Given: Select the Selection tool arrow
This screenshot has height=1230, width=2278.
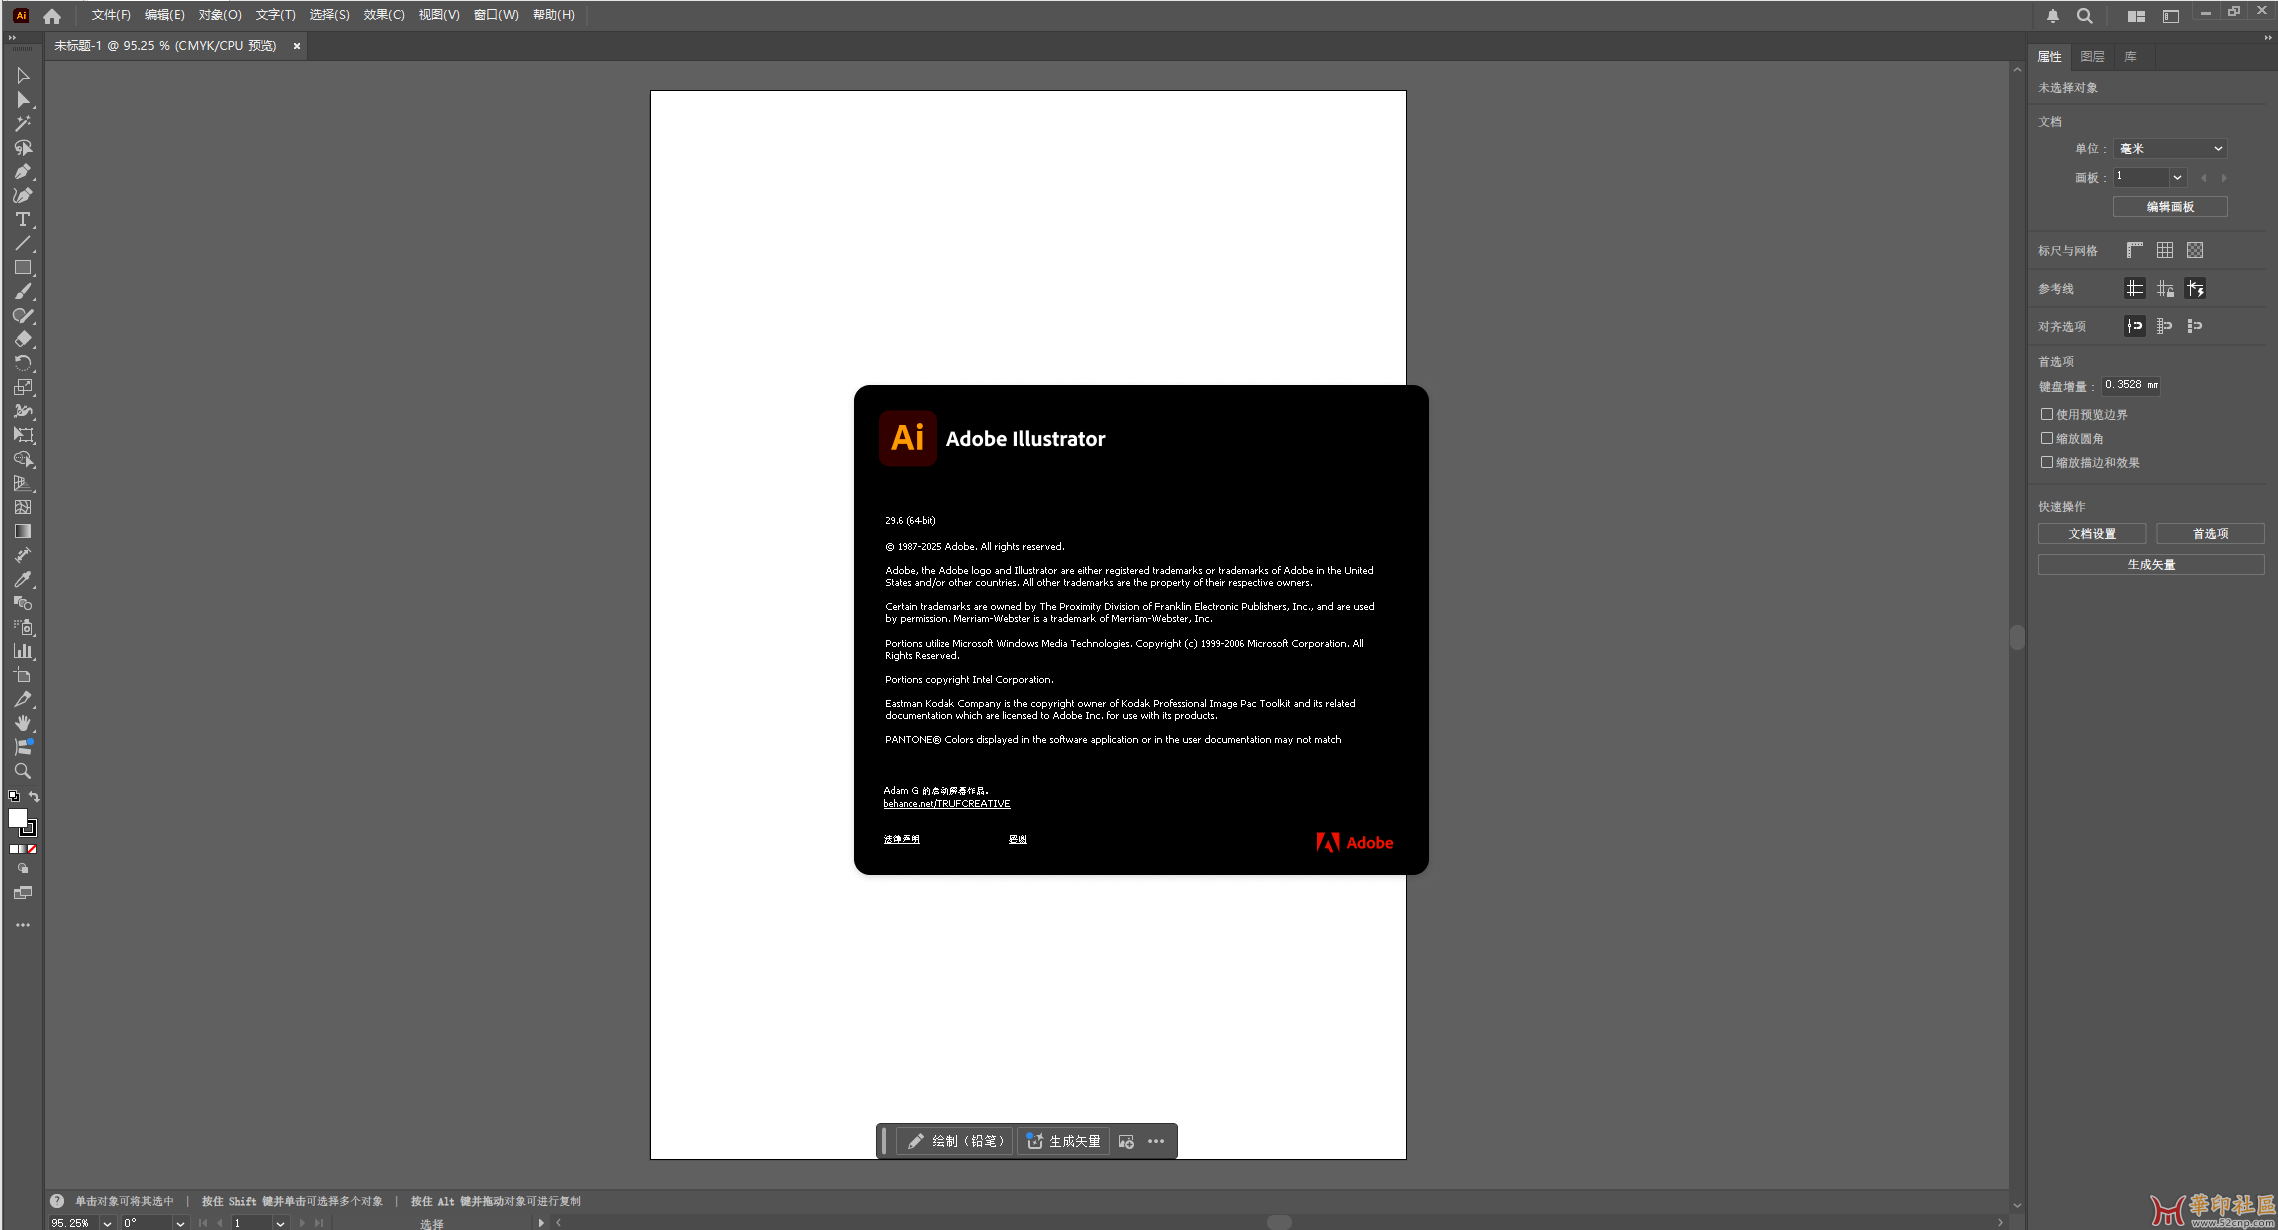Looking at the screenshot, I should point(23,76).
